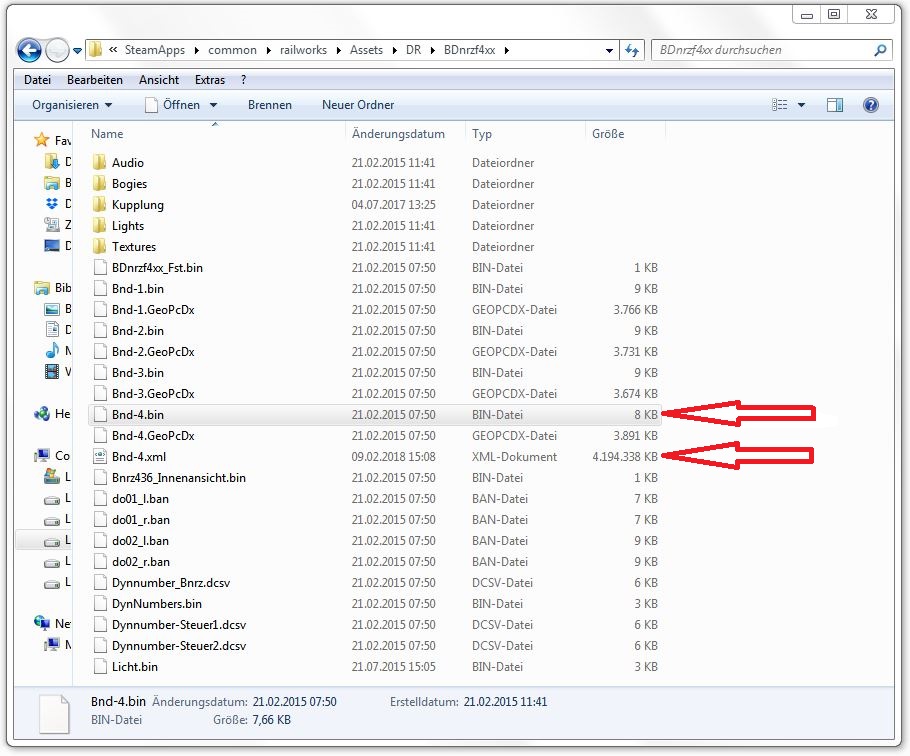Click the Favorites star icon in sidebar

pyautogui.click(x=42, y=140)
